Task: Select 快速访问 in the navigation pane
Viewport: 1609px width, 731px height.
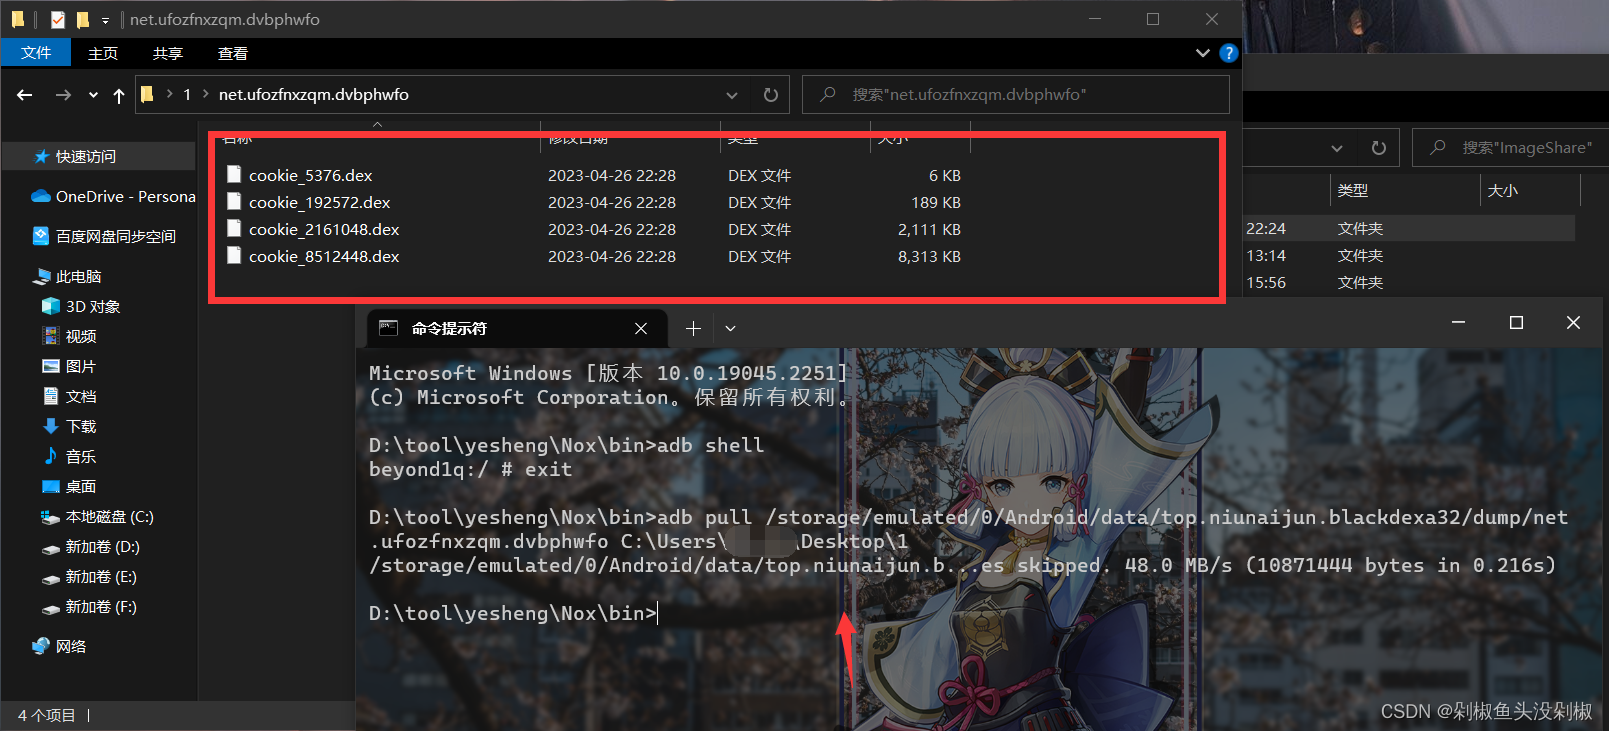Action: (98, 156)
